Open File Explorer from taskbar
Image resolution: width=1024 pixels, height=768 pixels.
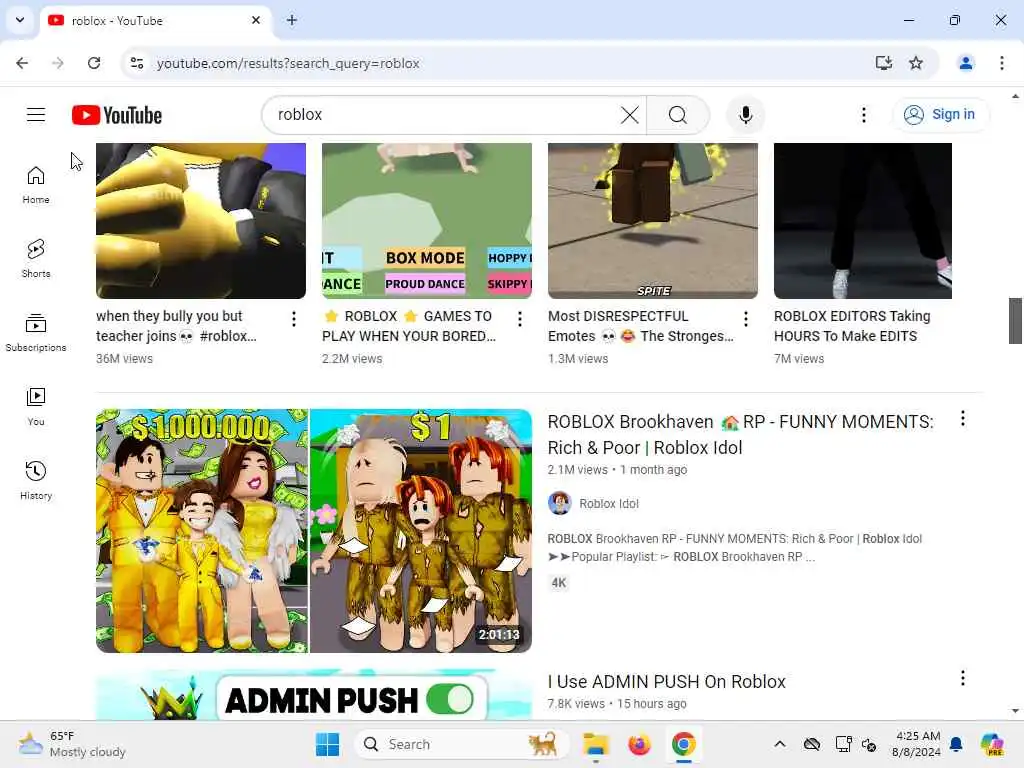pos(596,744)
